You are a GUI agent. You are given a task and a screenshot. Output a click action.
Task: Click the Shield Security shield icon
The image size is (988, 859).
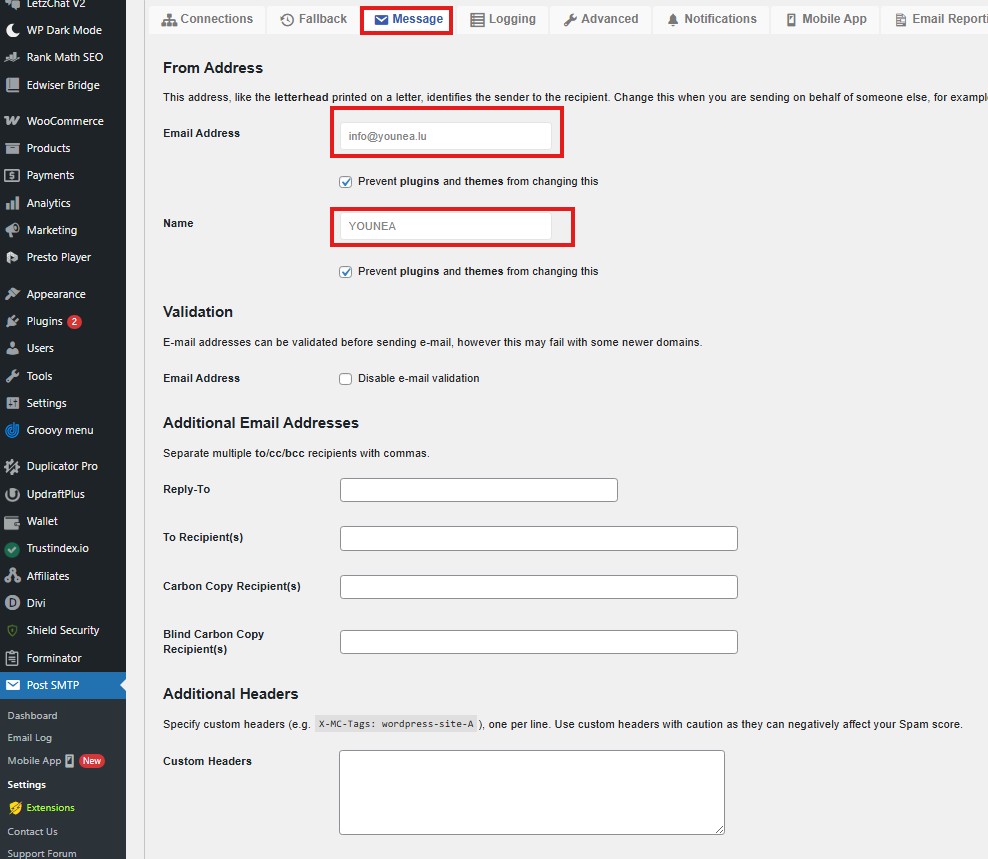[12, 630]
